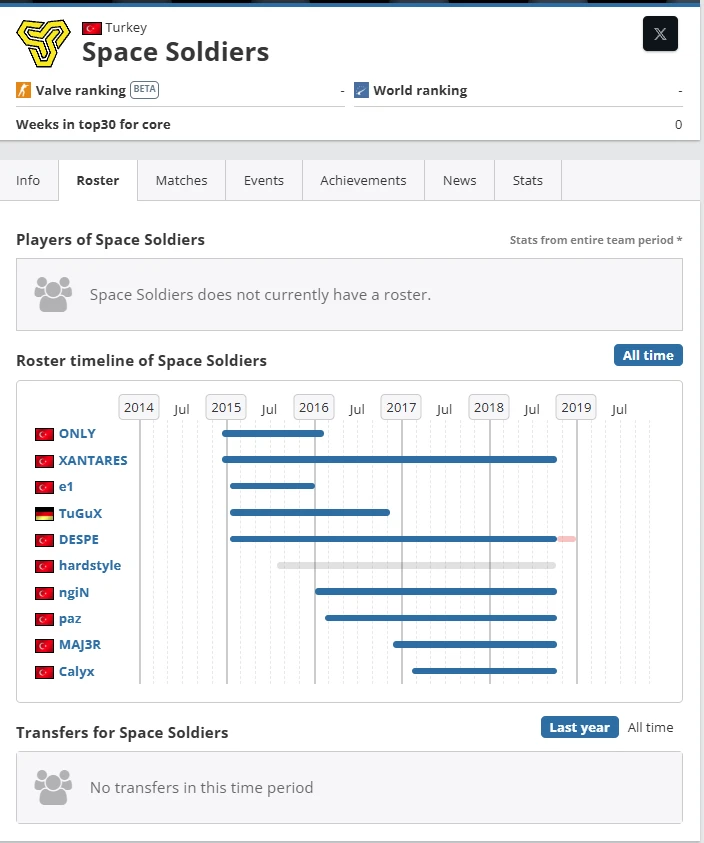
Task: Click XANTARES blue timeline bar
Action: click(x=389, y=460)
